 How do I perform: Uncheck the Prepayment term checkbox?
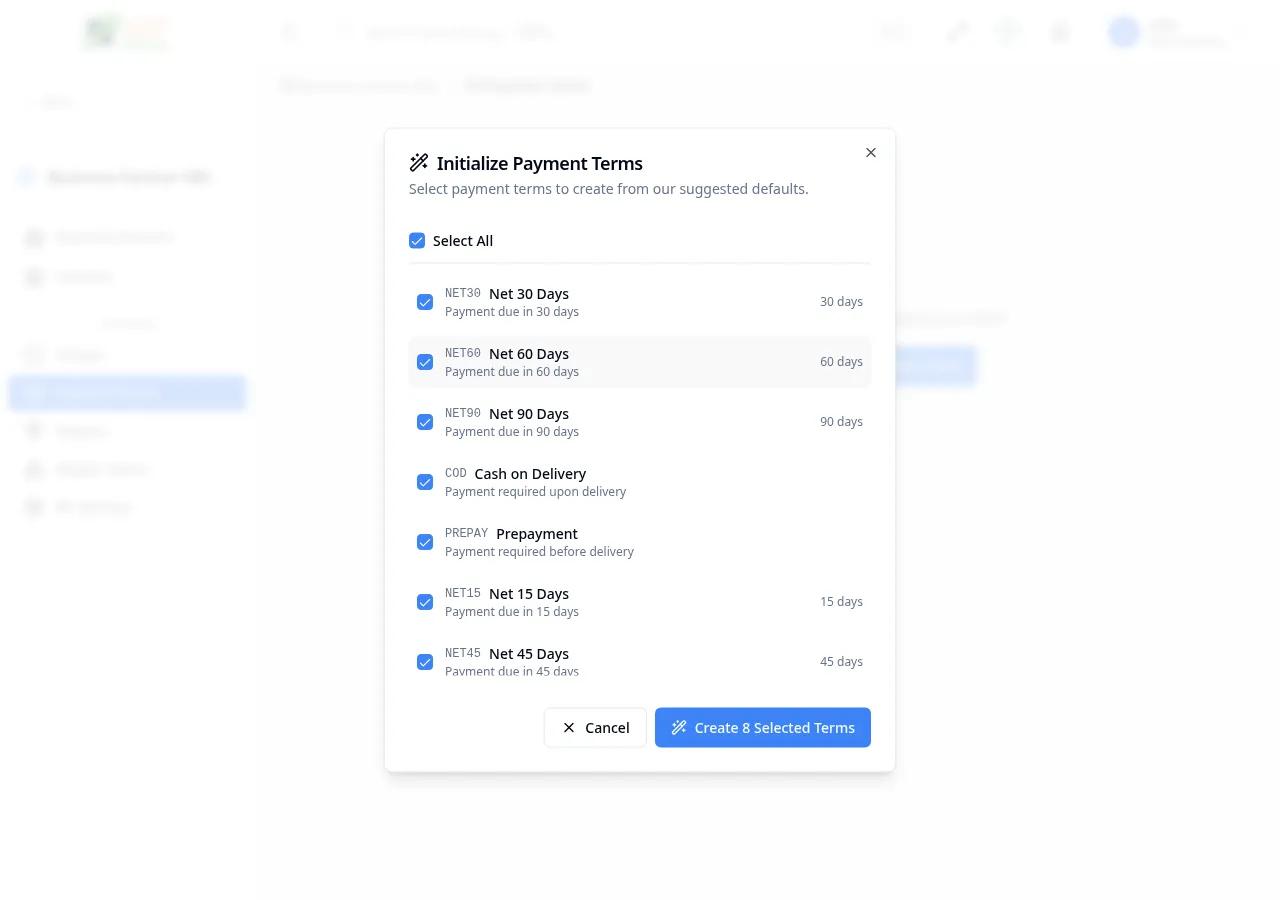(425, 542)
